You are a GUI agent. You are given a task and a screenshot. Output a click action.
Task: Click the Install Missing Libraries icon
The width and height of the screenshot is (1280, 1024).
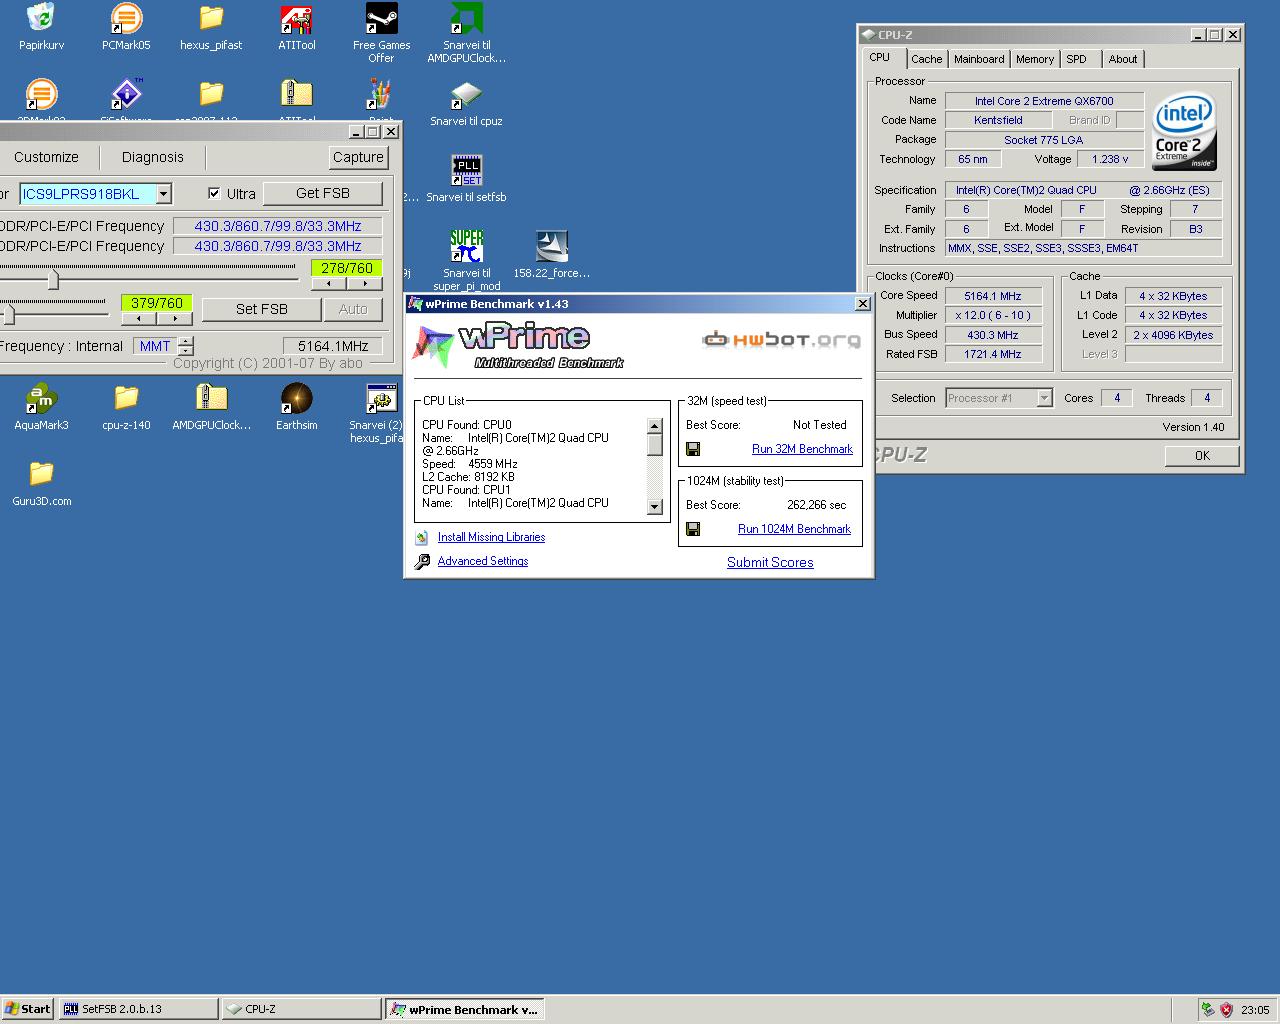422,538
